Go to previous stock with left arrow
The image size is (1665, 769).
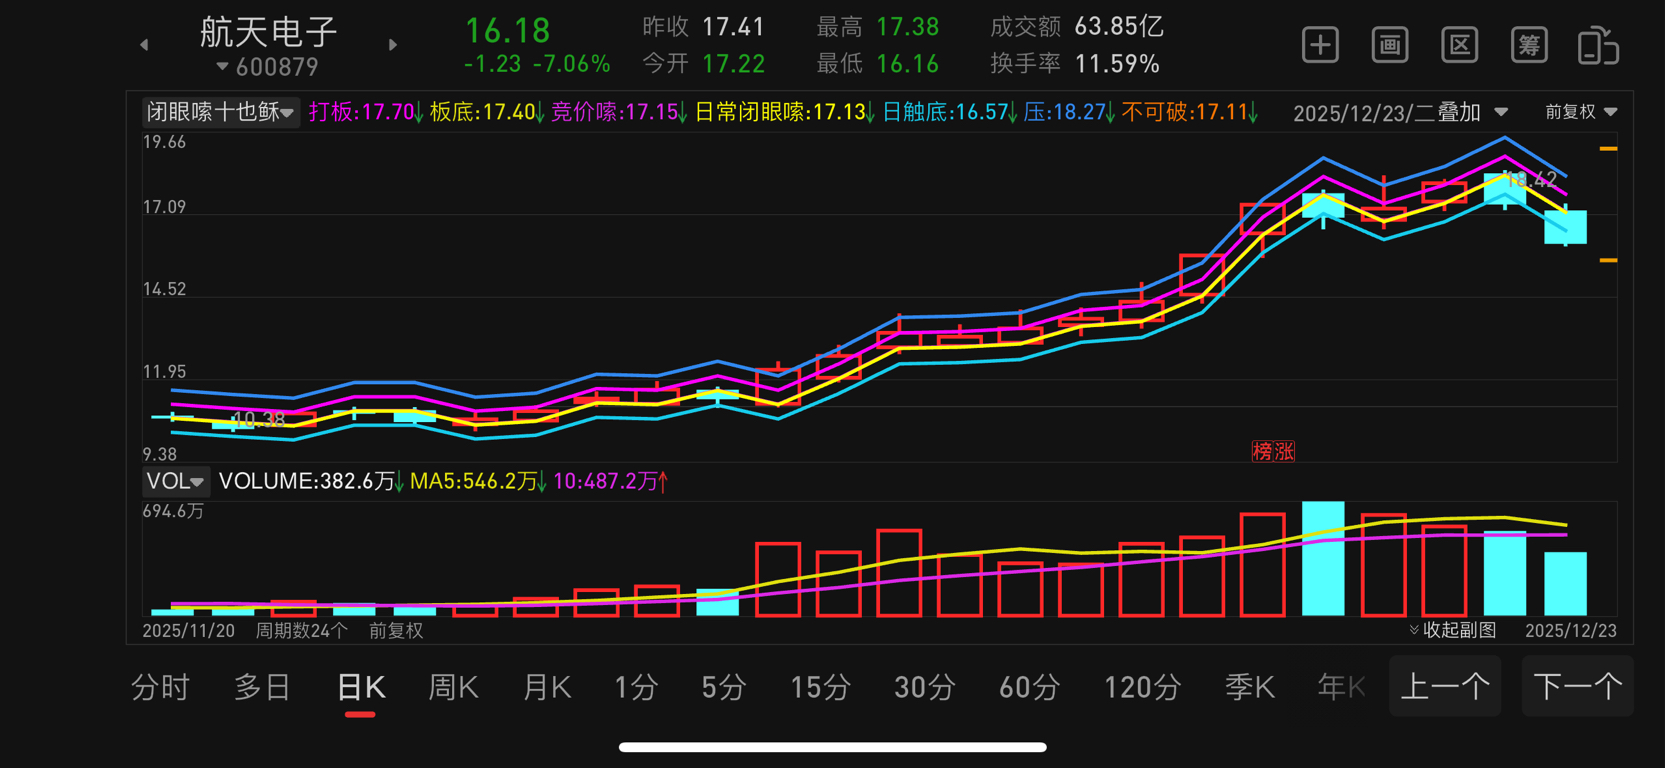144,45
